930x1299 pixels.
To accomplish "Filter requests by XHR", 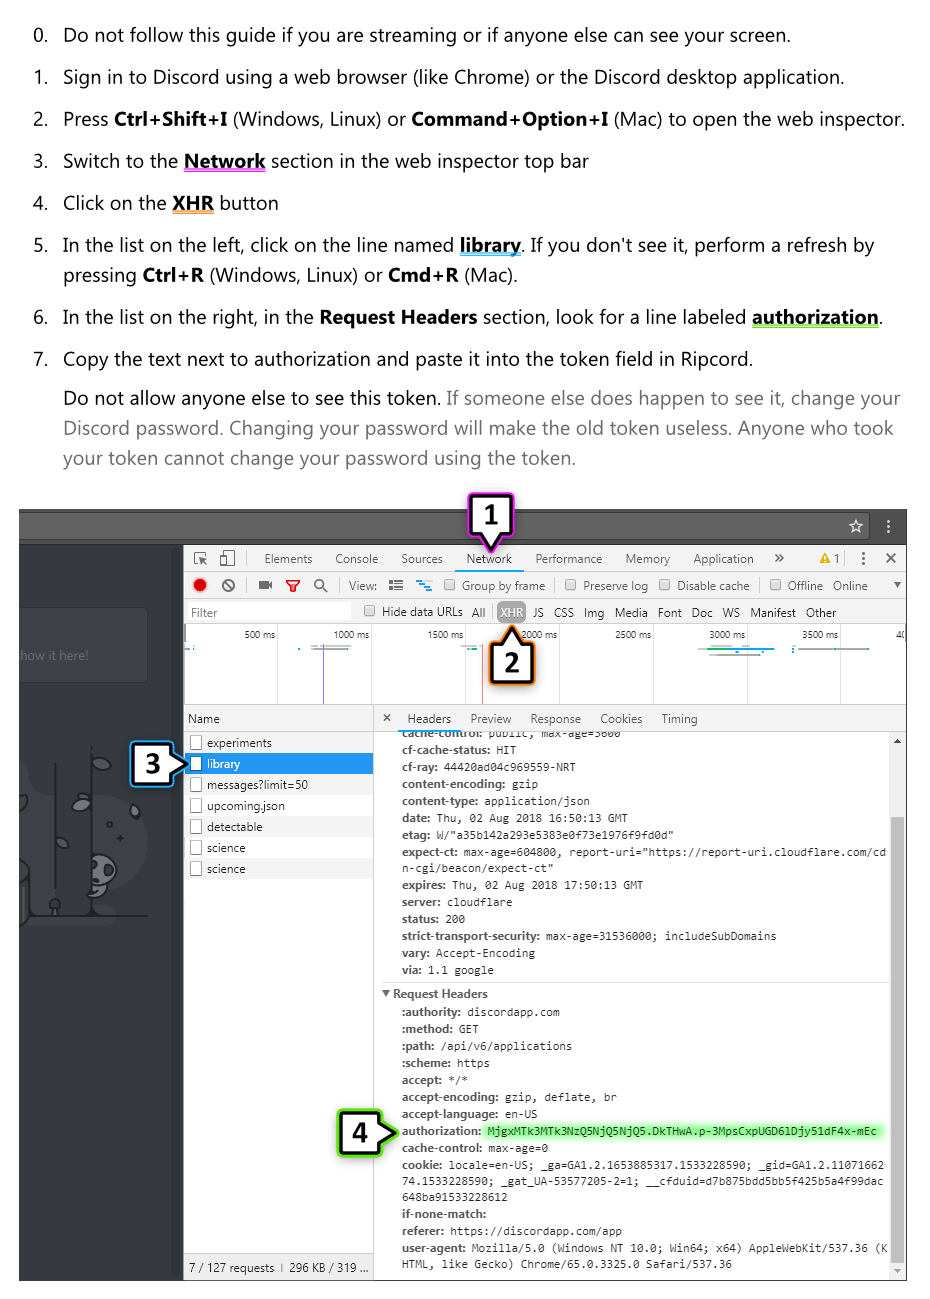I will 512,612.
